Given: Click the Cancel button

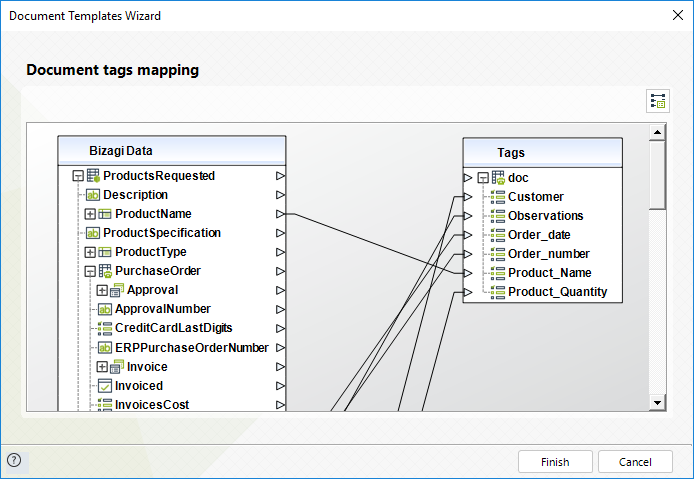Looking at the screenshot, I should click(635, 462).
